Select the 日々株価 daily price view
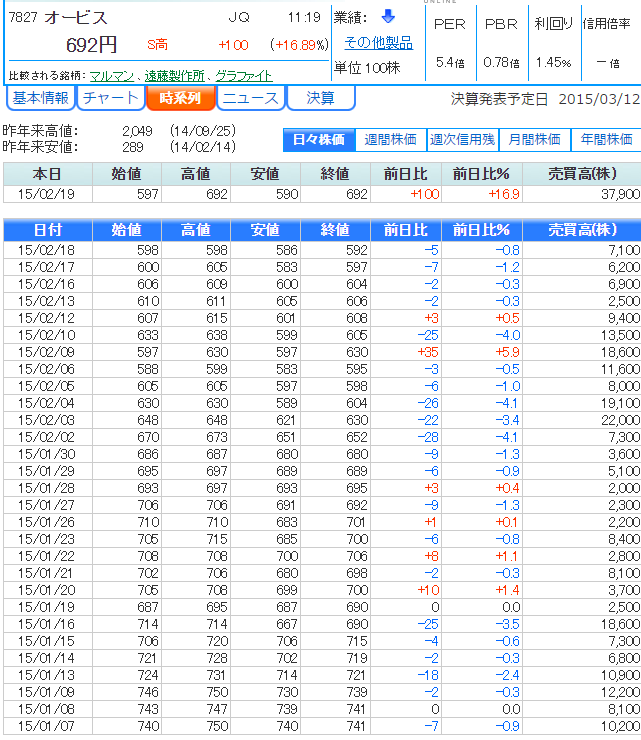 [x=319, y=139]
